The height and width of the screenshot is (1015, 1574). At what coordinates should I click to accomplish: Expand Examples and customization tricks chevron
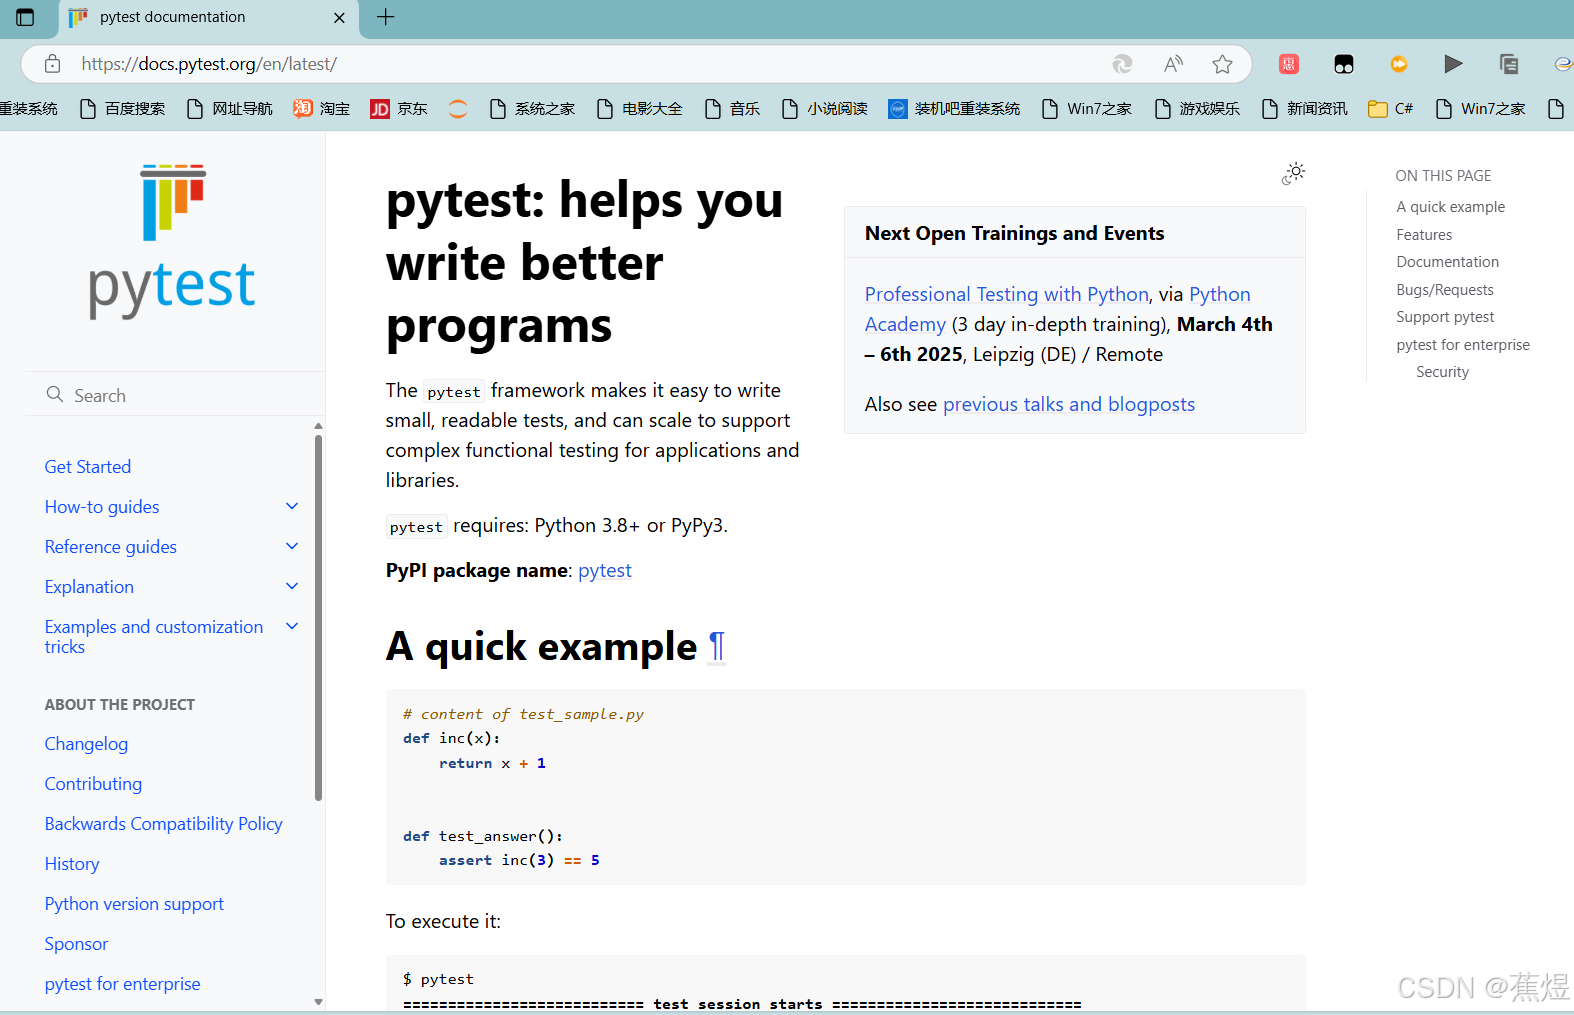pyautogui.click(x=292, y=626)
